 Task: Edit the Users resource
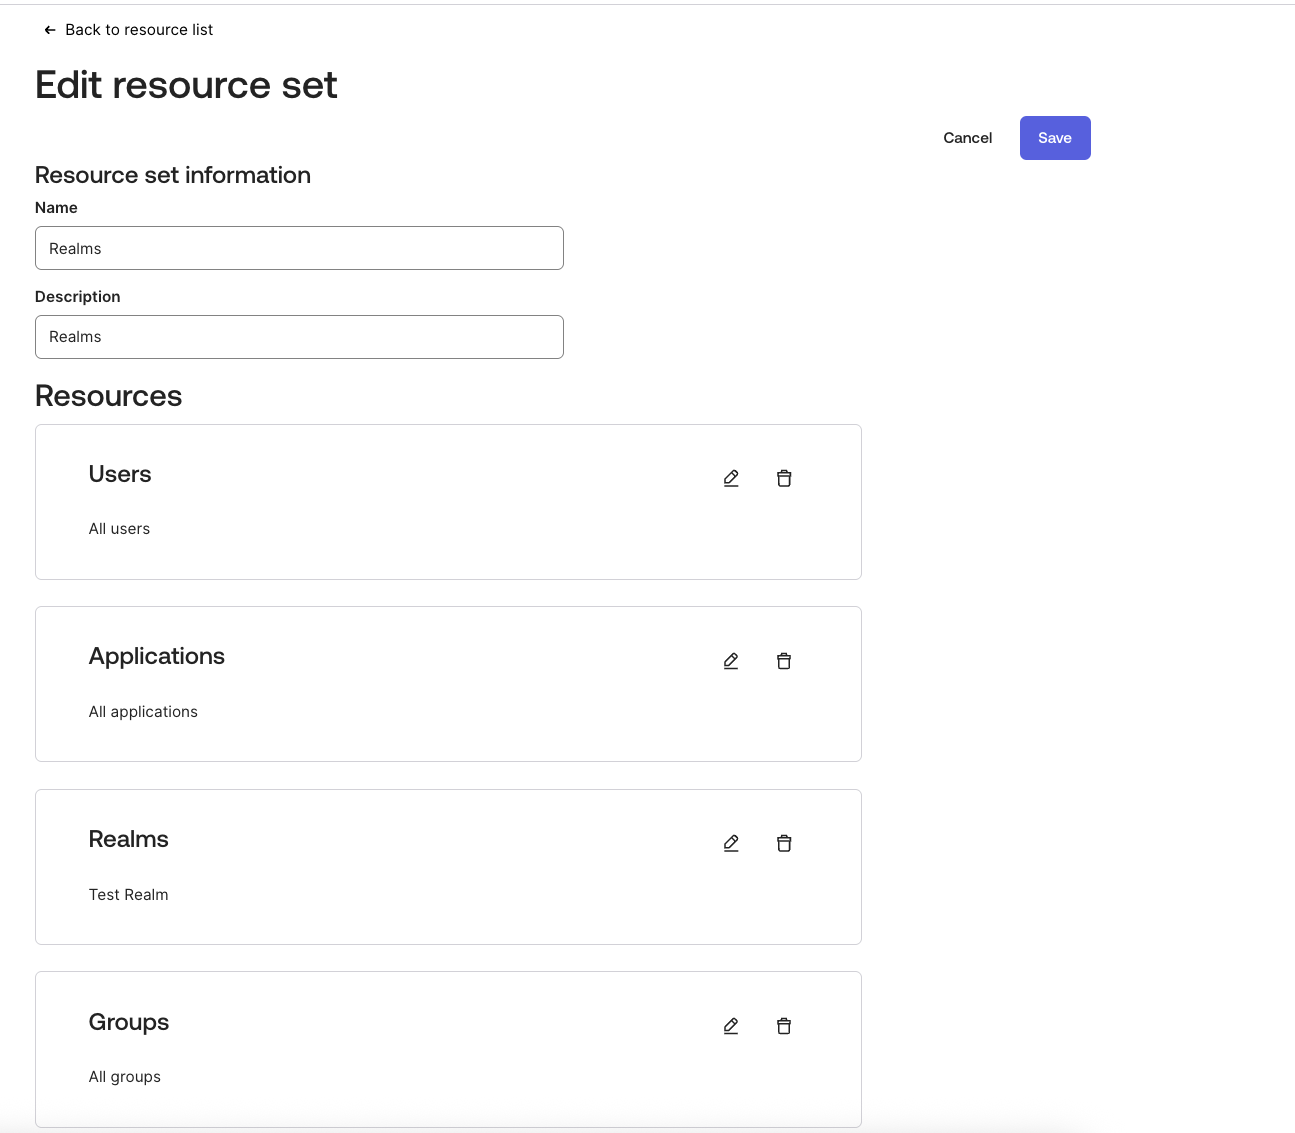tap(731, 479)
